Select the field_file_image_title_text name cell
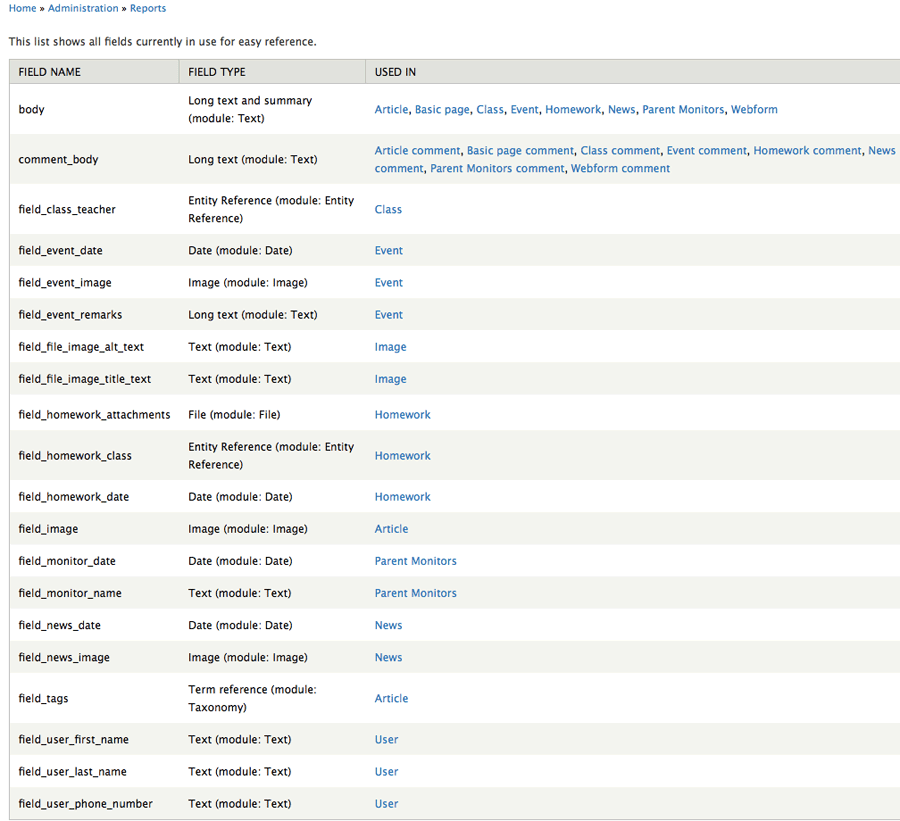 pyautogui.click(x=94, y=379)
